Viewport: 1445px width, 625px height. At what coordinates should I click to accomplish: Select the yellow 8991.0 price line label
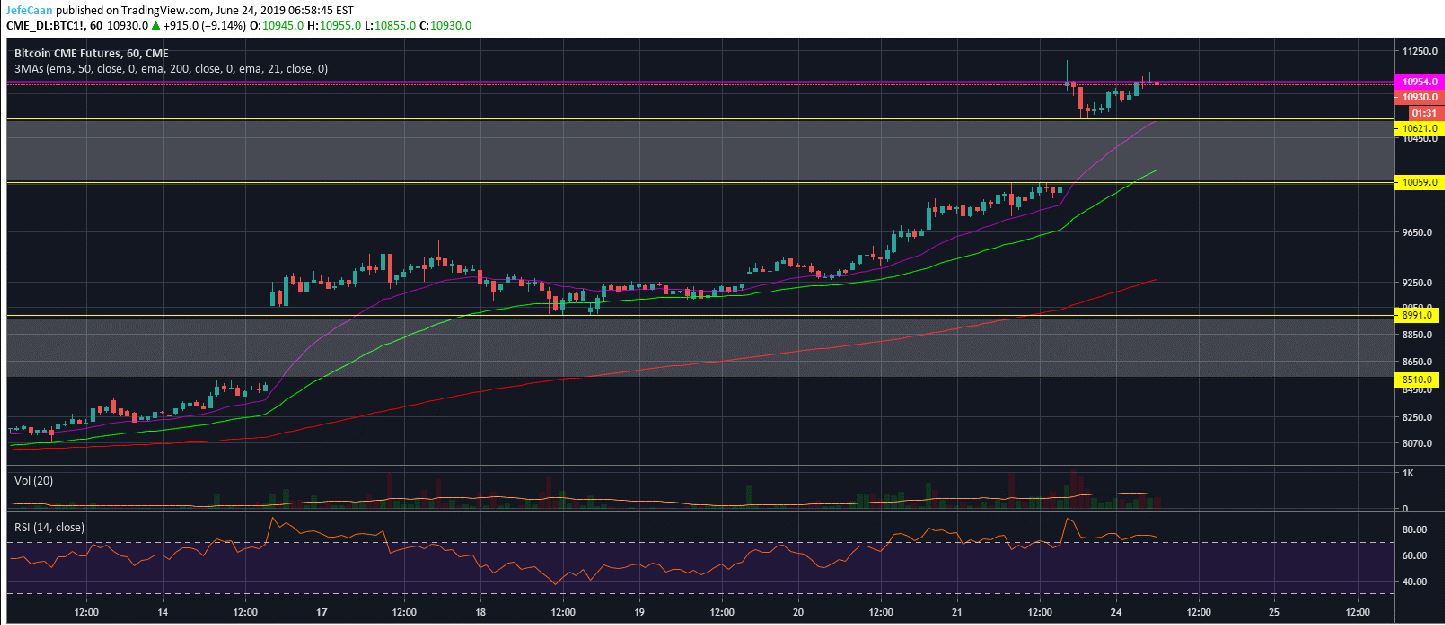pos(1419,316)
